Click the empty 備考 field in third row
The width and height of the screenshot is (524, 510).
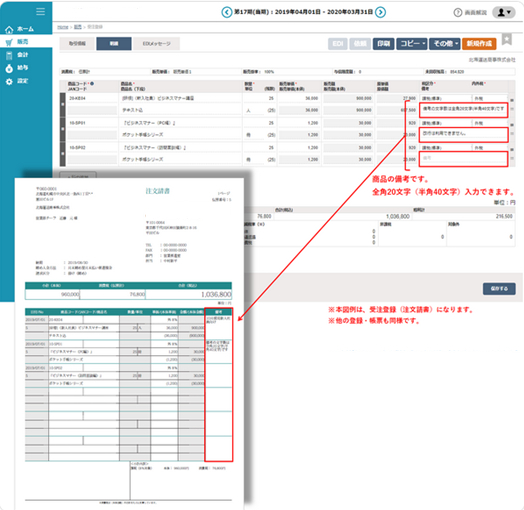(x=463, y=159)
